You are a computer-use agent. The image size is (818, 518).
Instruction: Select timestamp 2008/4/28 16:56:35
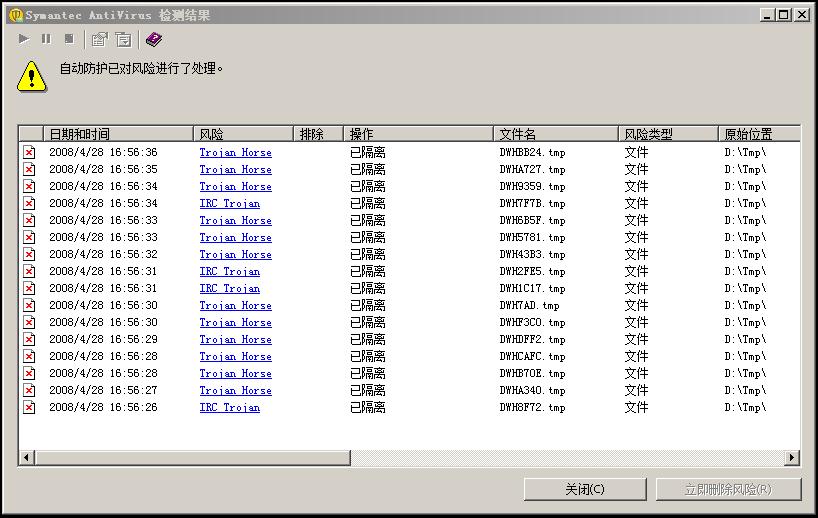pos(103,170)
